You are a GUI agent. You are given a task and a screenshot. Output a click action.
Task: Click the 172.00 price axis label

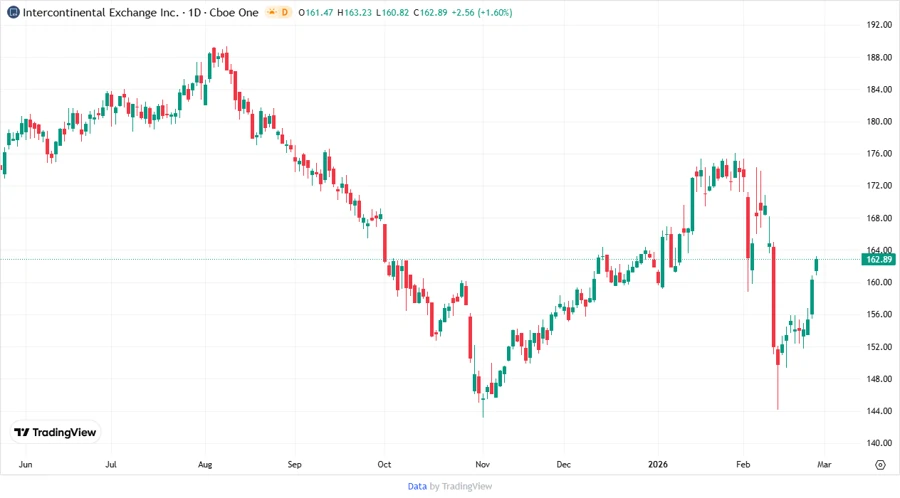879,185
